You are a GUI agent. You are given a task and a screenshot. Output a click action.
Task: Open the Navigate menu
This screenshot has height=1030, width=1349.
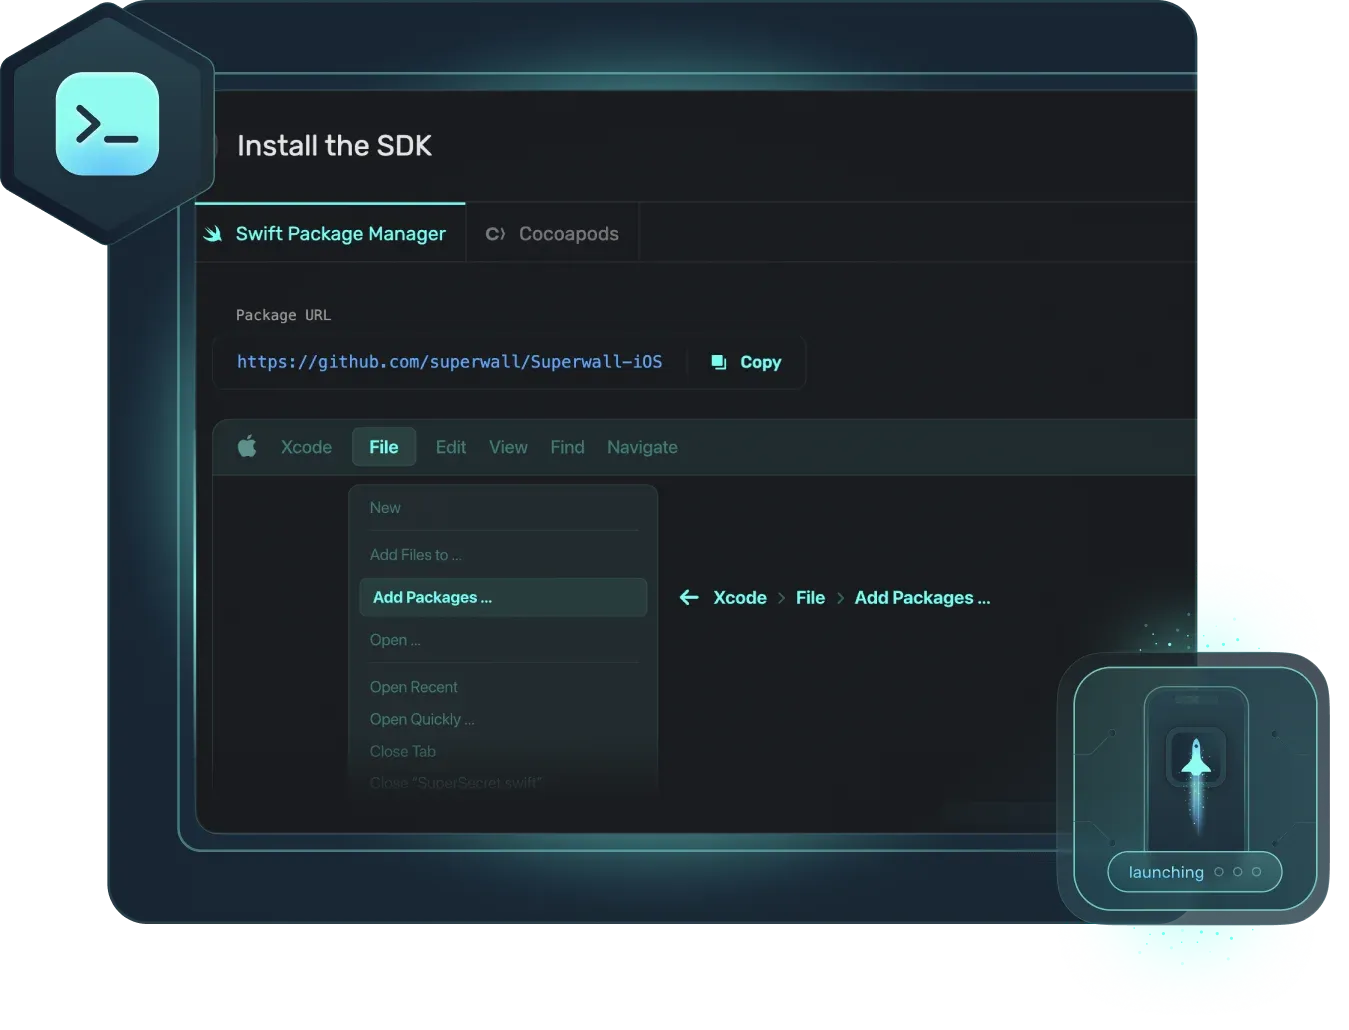pos(642,447)
